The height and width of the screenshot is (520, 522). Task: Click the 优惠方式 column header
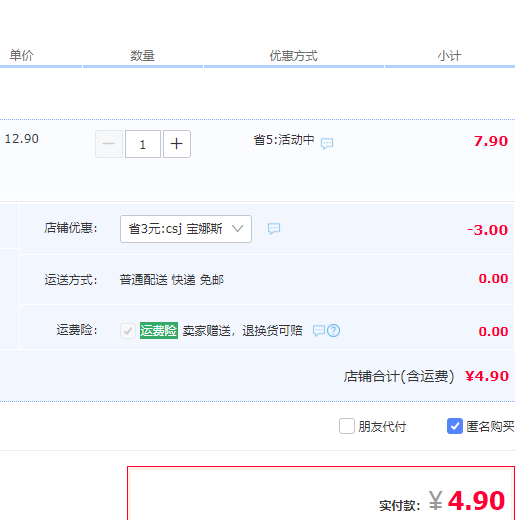(x=293, y=56)
